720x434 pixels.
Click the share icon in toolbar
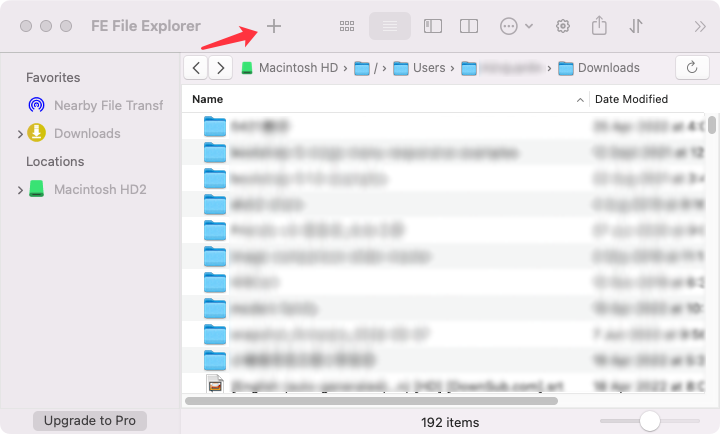[x=599, y=26]
